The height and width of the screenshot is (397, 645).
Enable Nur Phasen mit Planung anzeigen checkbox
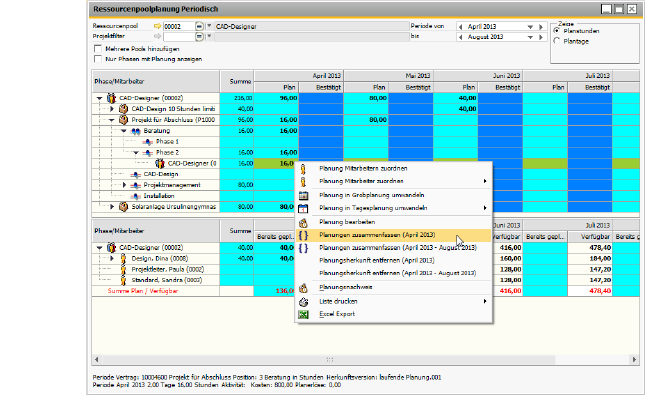point(98,59)
